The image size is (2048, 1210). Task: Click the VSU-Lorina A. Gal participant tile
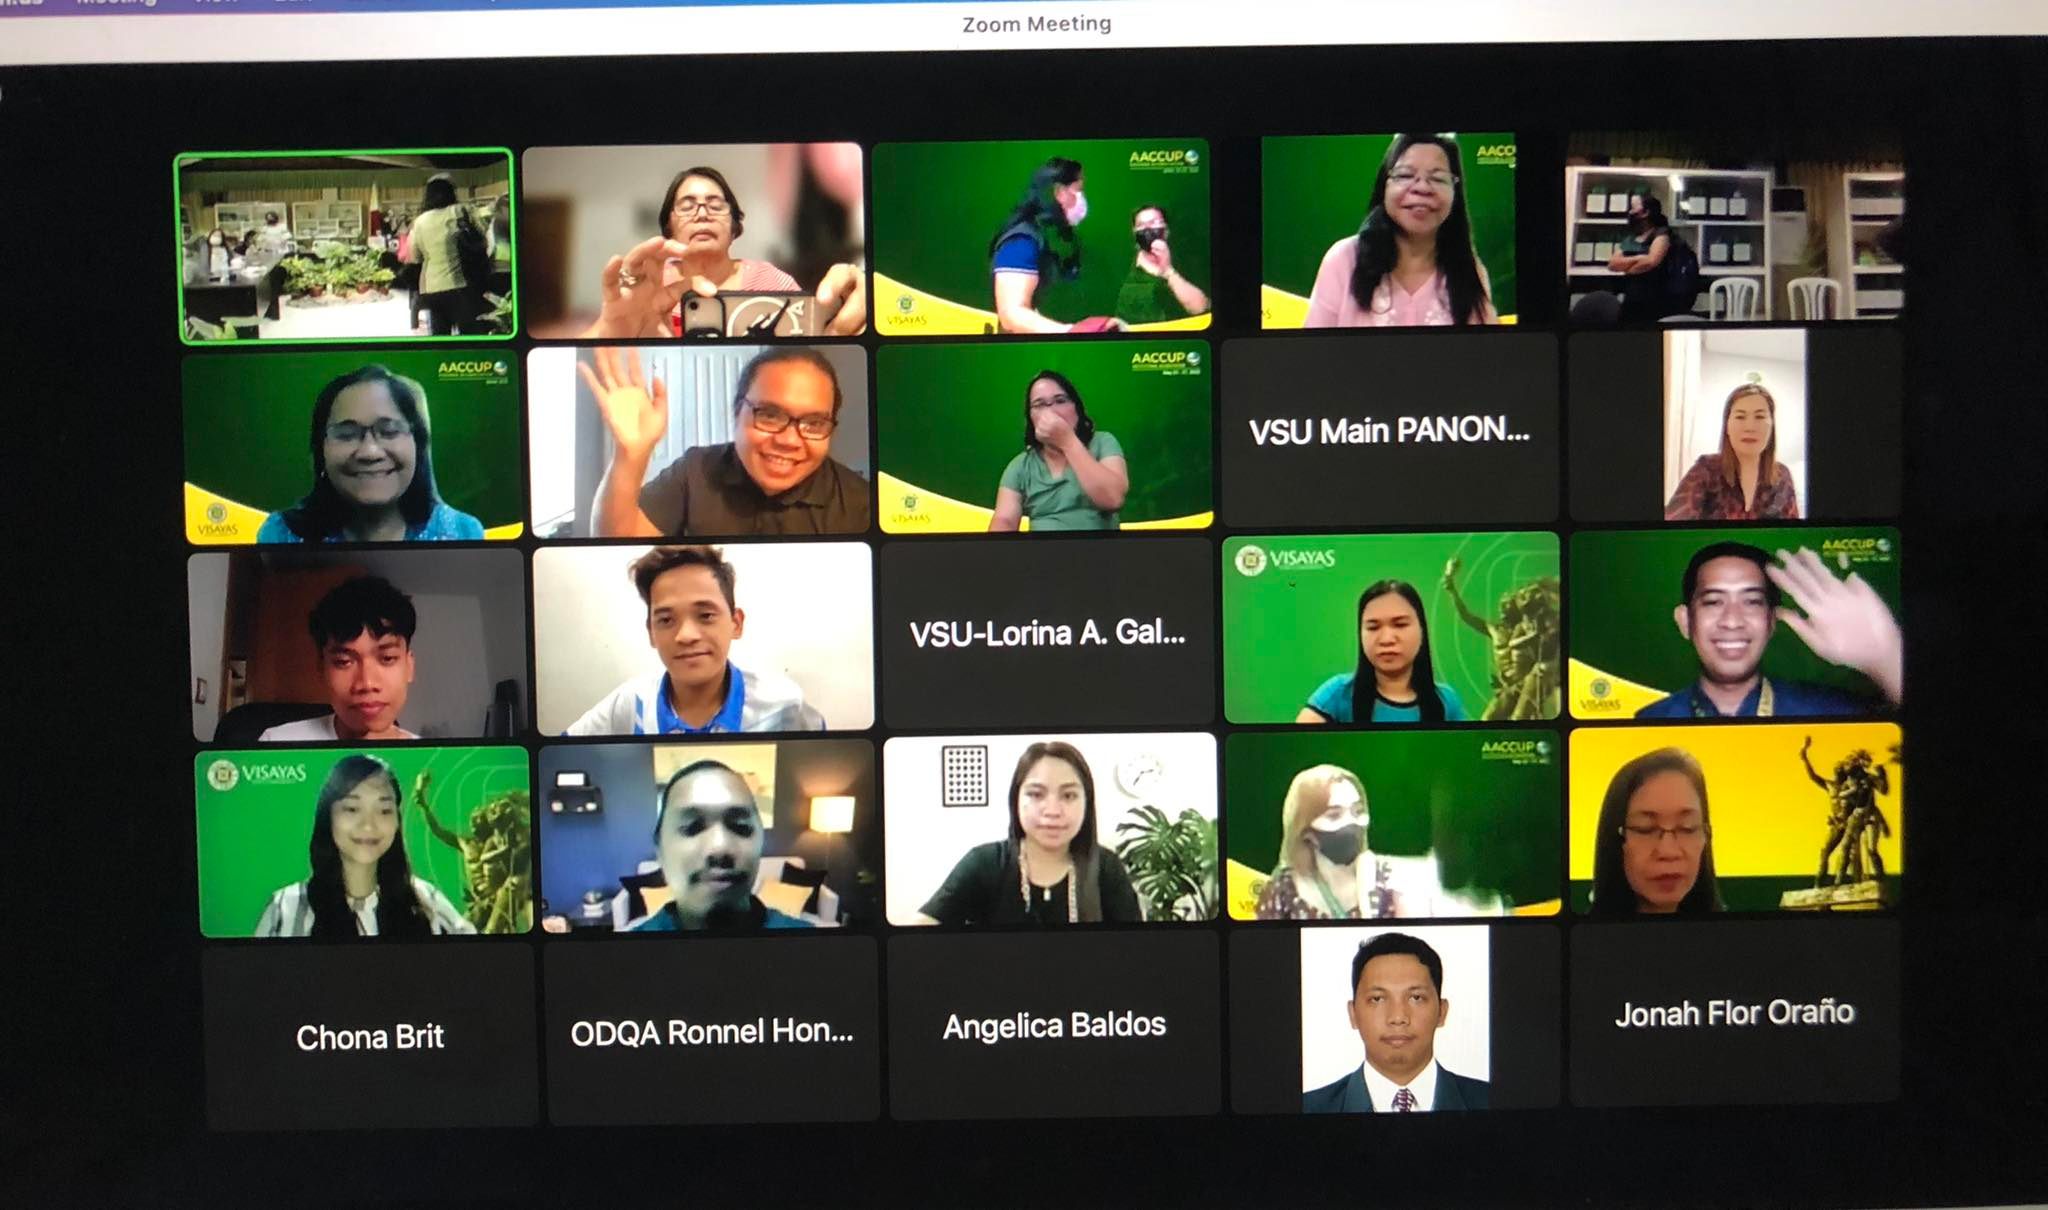point(1047,633)
